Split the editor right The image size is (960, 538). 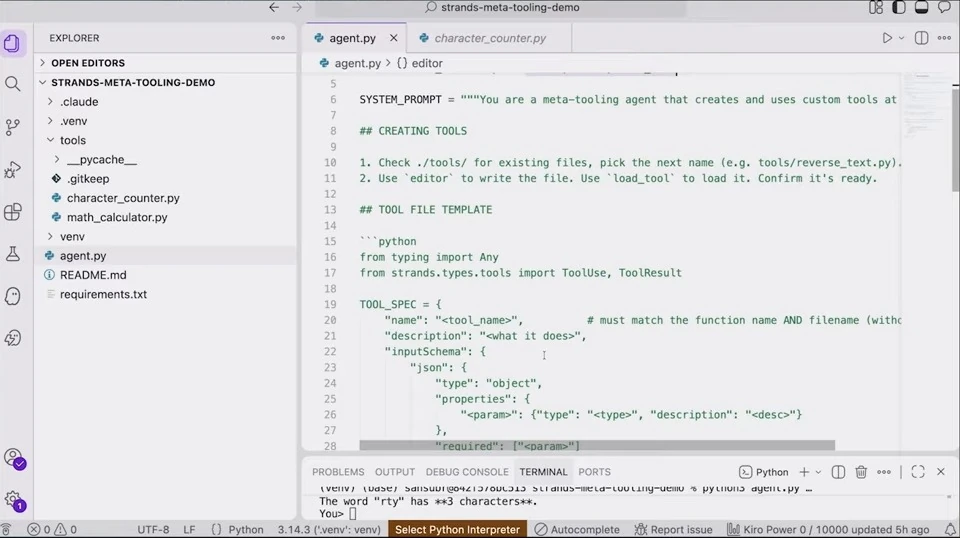(x=921, y=38)
